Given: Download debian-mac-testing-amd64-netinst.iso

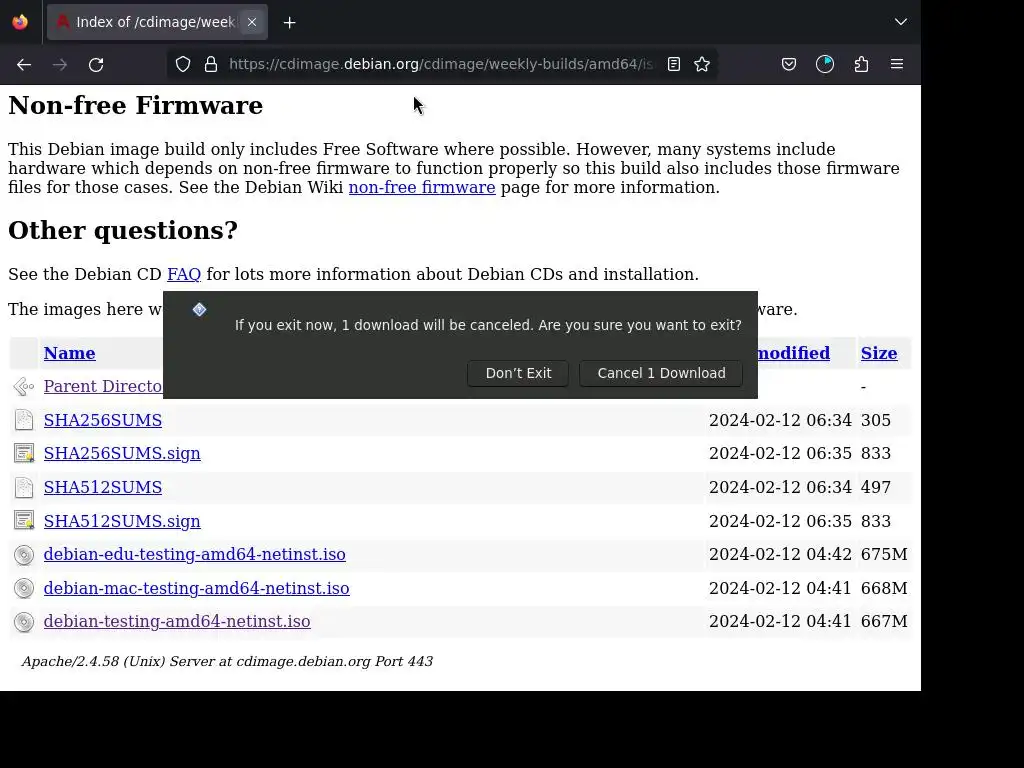Looking at the screenshot, I should coord(197,588).
